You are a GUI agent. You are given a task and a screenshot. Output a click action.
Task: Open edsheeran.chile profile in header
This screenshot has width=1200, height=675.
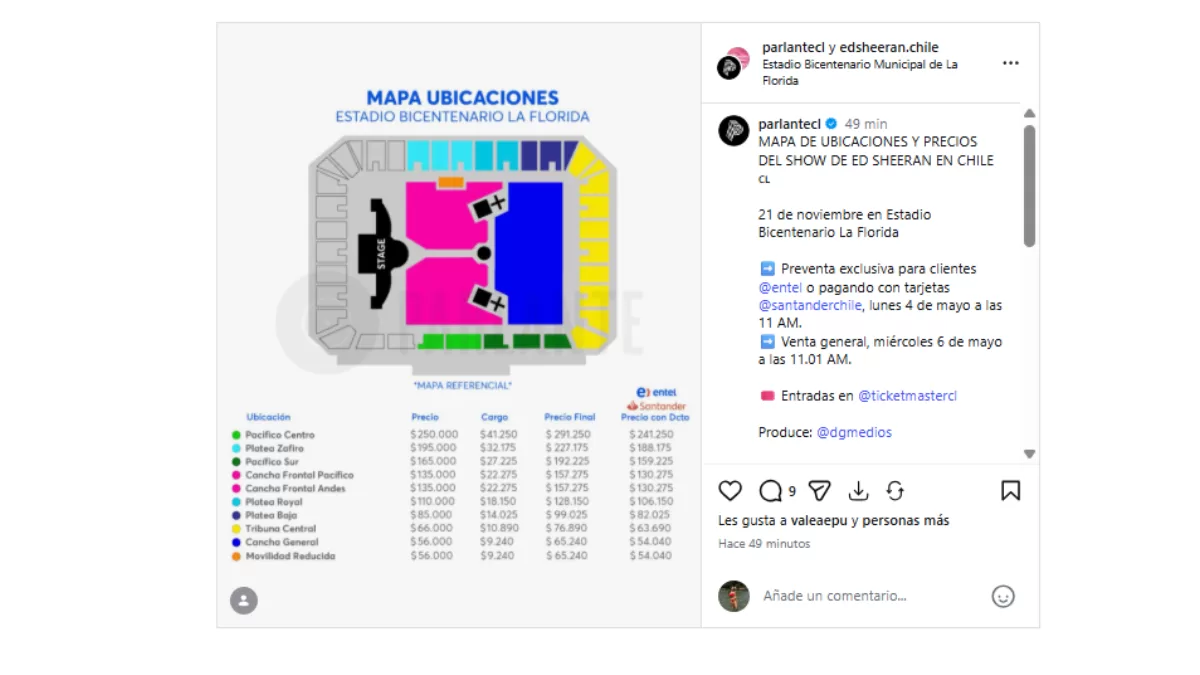(x=889, y=47)
